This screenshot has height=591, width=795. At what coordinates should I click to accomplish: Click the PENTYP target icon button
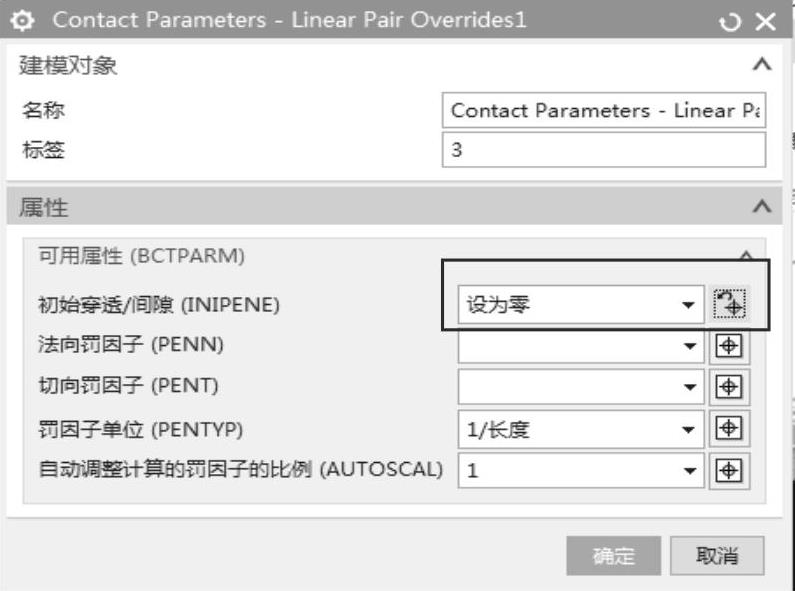(730, 429)
